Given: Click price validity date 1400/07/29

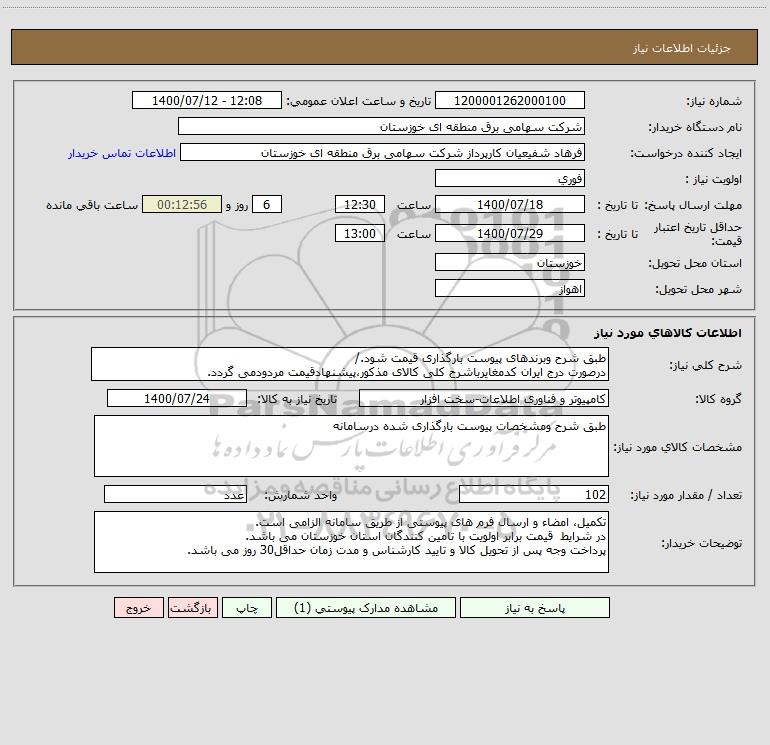Looking at the screenshot, I should 510,233.
